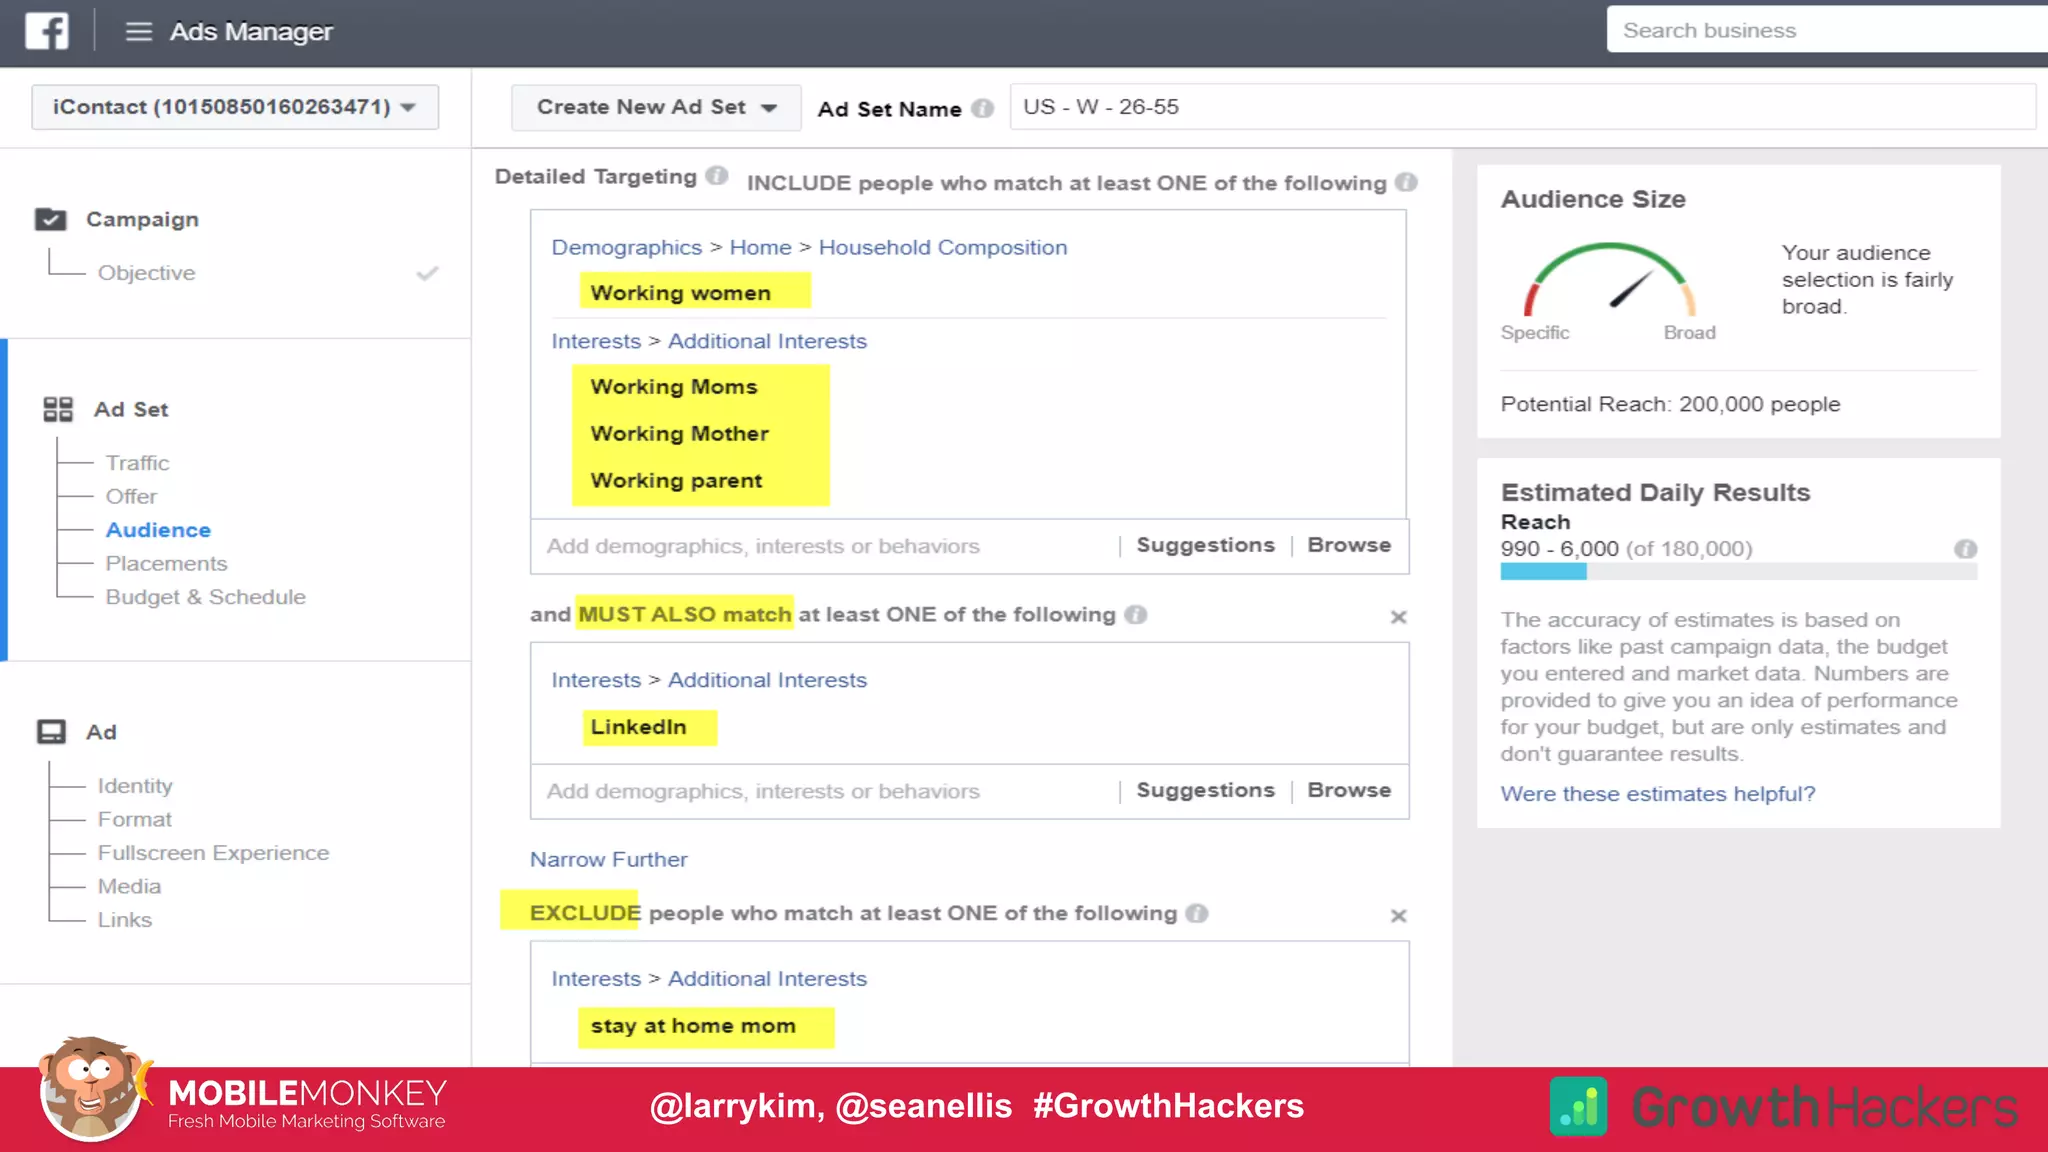This screenshot has height=1152, width=2048.
Task: Click Interests breadcrumb above stay at home mom
Action: [x=596, y=979]
